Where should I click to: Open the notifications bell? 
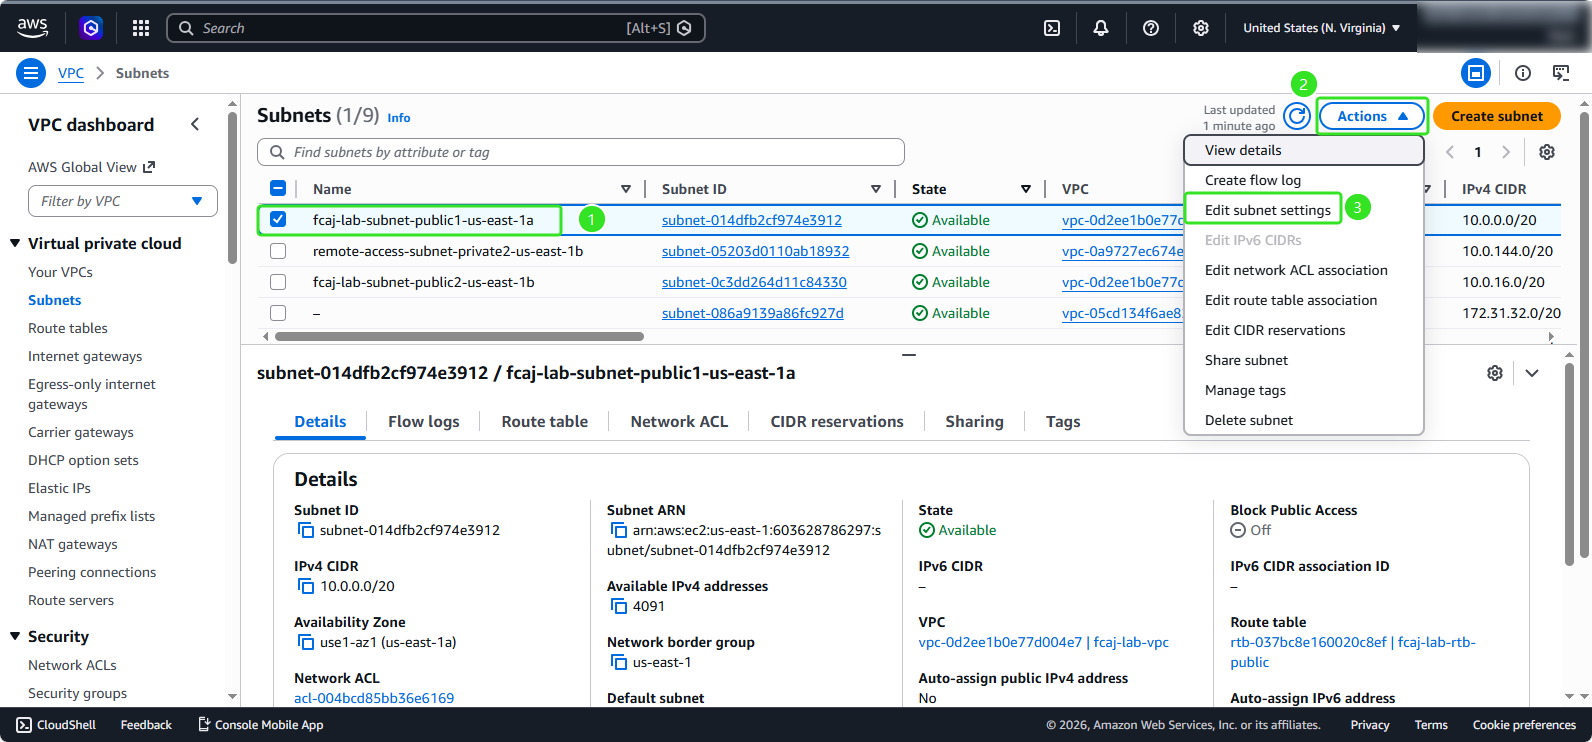tap(1101, 28)
